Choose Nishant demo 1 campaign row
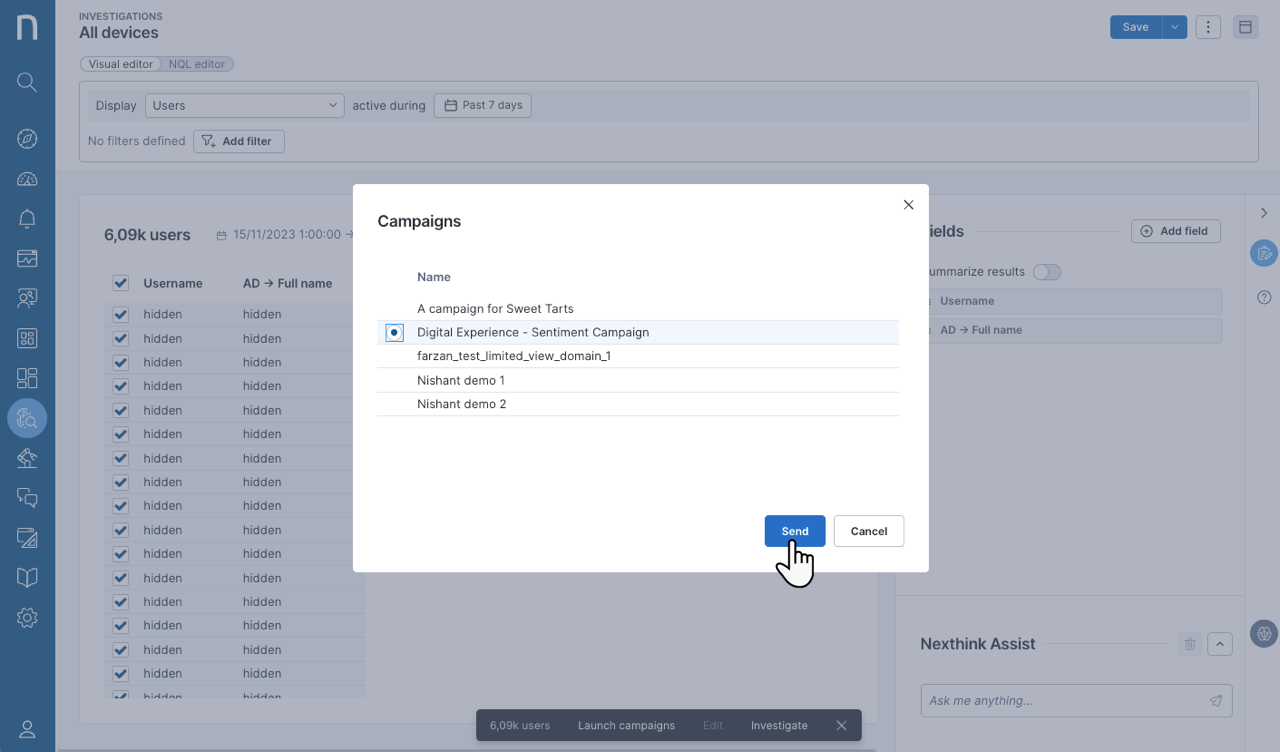The height and width of the screenshot is (752, 1280). click(x=461, y=381)
